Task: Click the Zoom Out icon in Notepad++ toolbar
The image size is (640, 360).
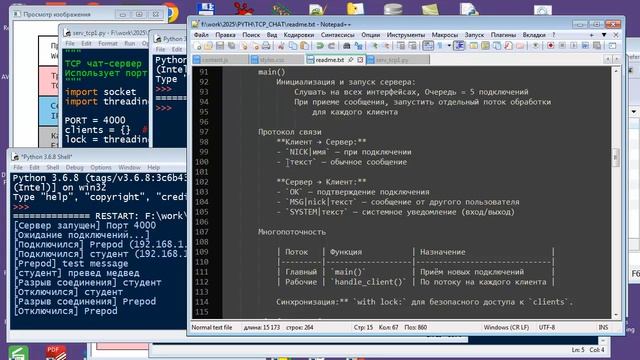Action: pyautogui.click(x=386, y=46)
